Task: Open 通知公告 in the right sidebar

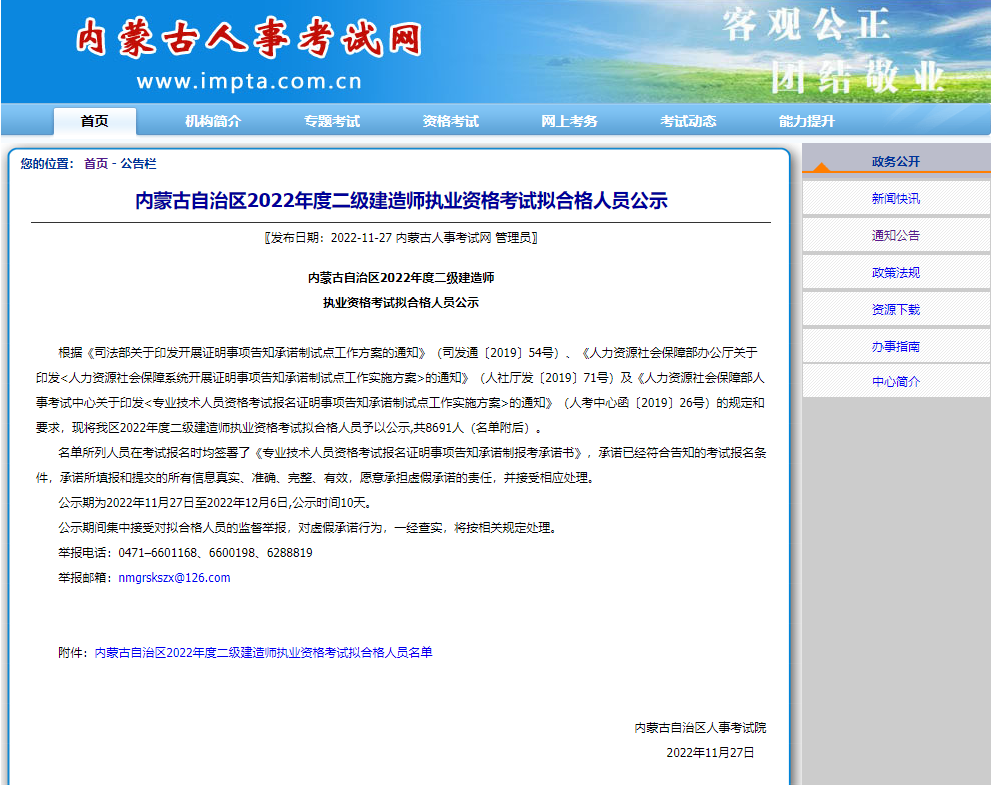Action: click(x=895, y=236)
